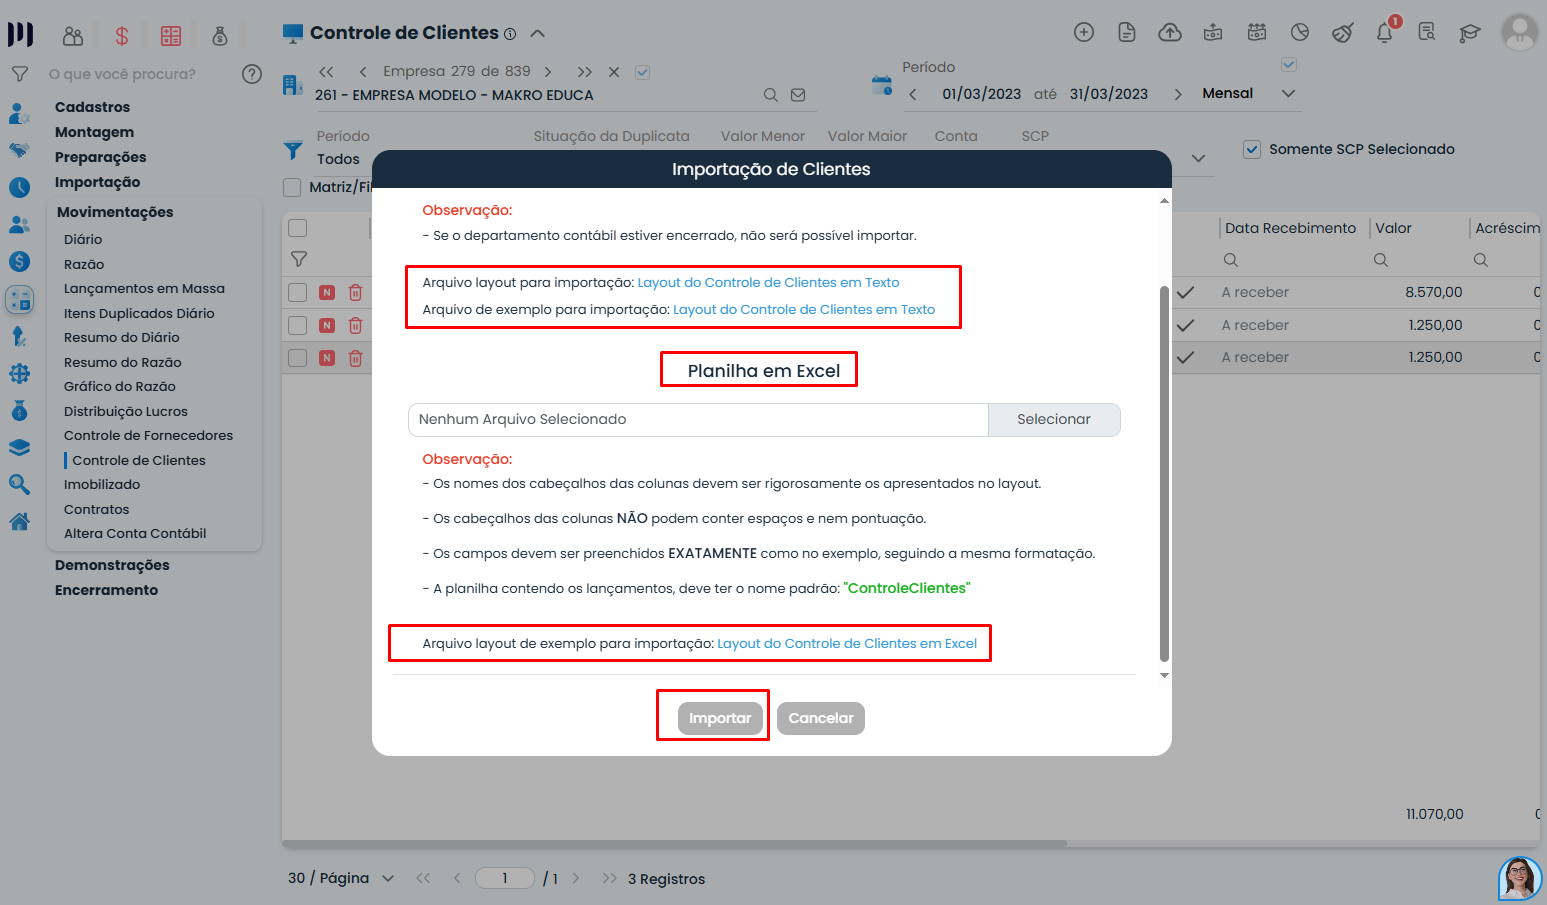Click the pie chart icon in top toolbar

1300,33
